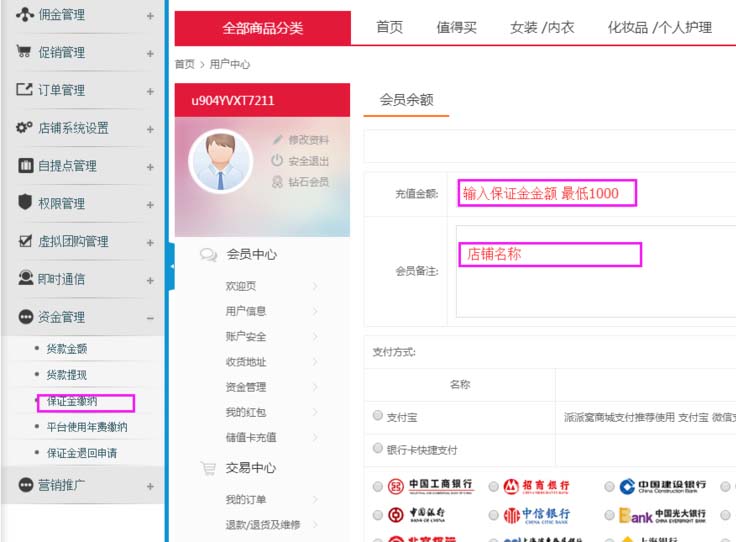The width and height of the screenshot is (736, 542).
Task: Select the 支付宝 payment radio button
Action: pos(378,415)
